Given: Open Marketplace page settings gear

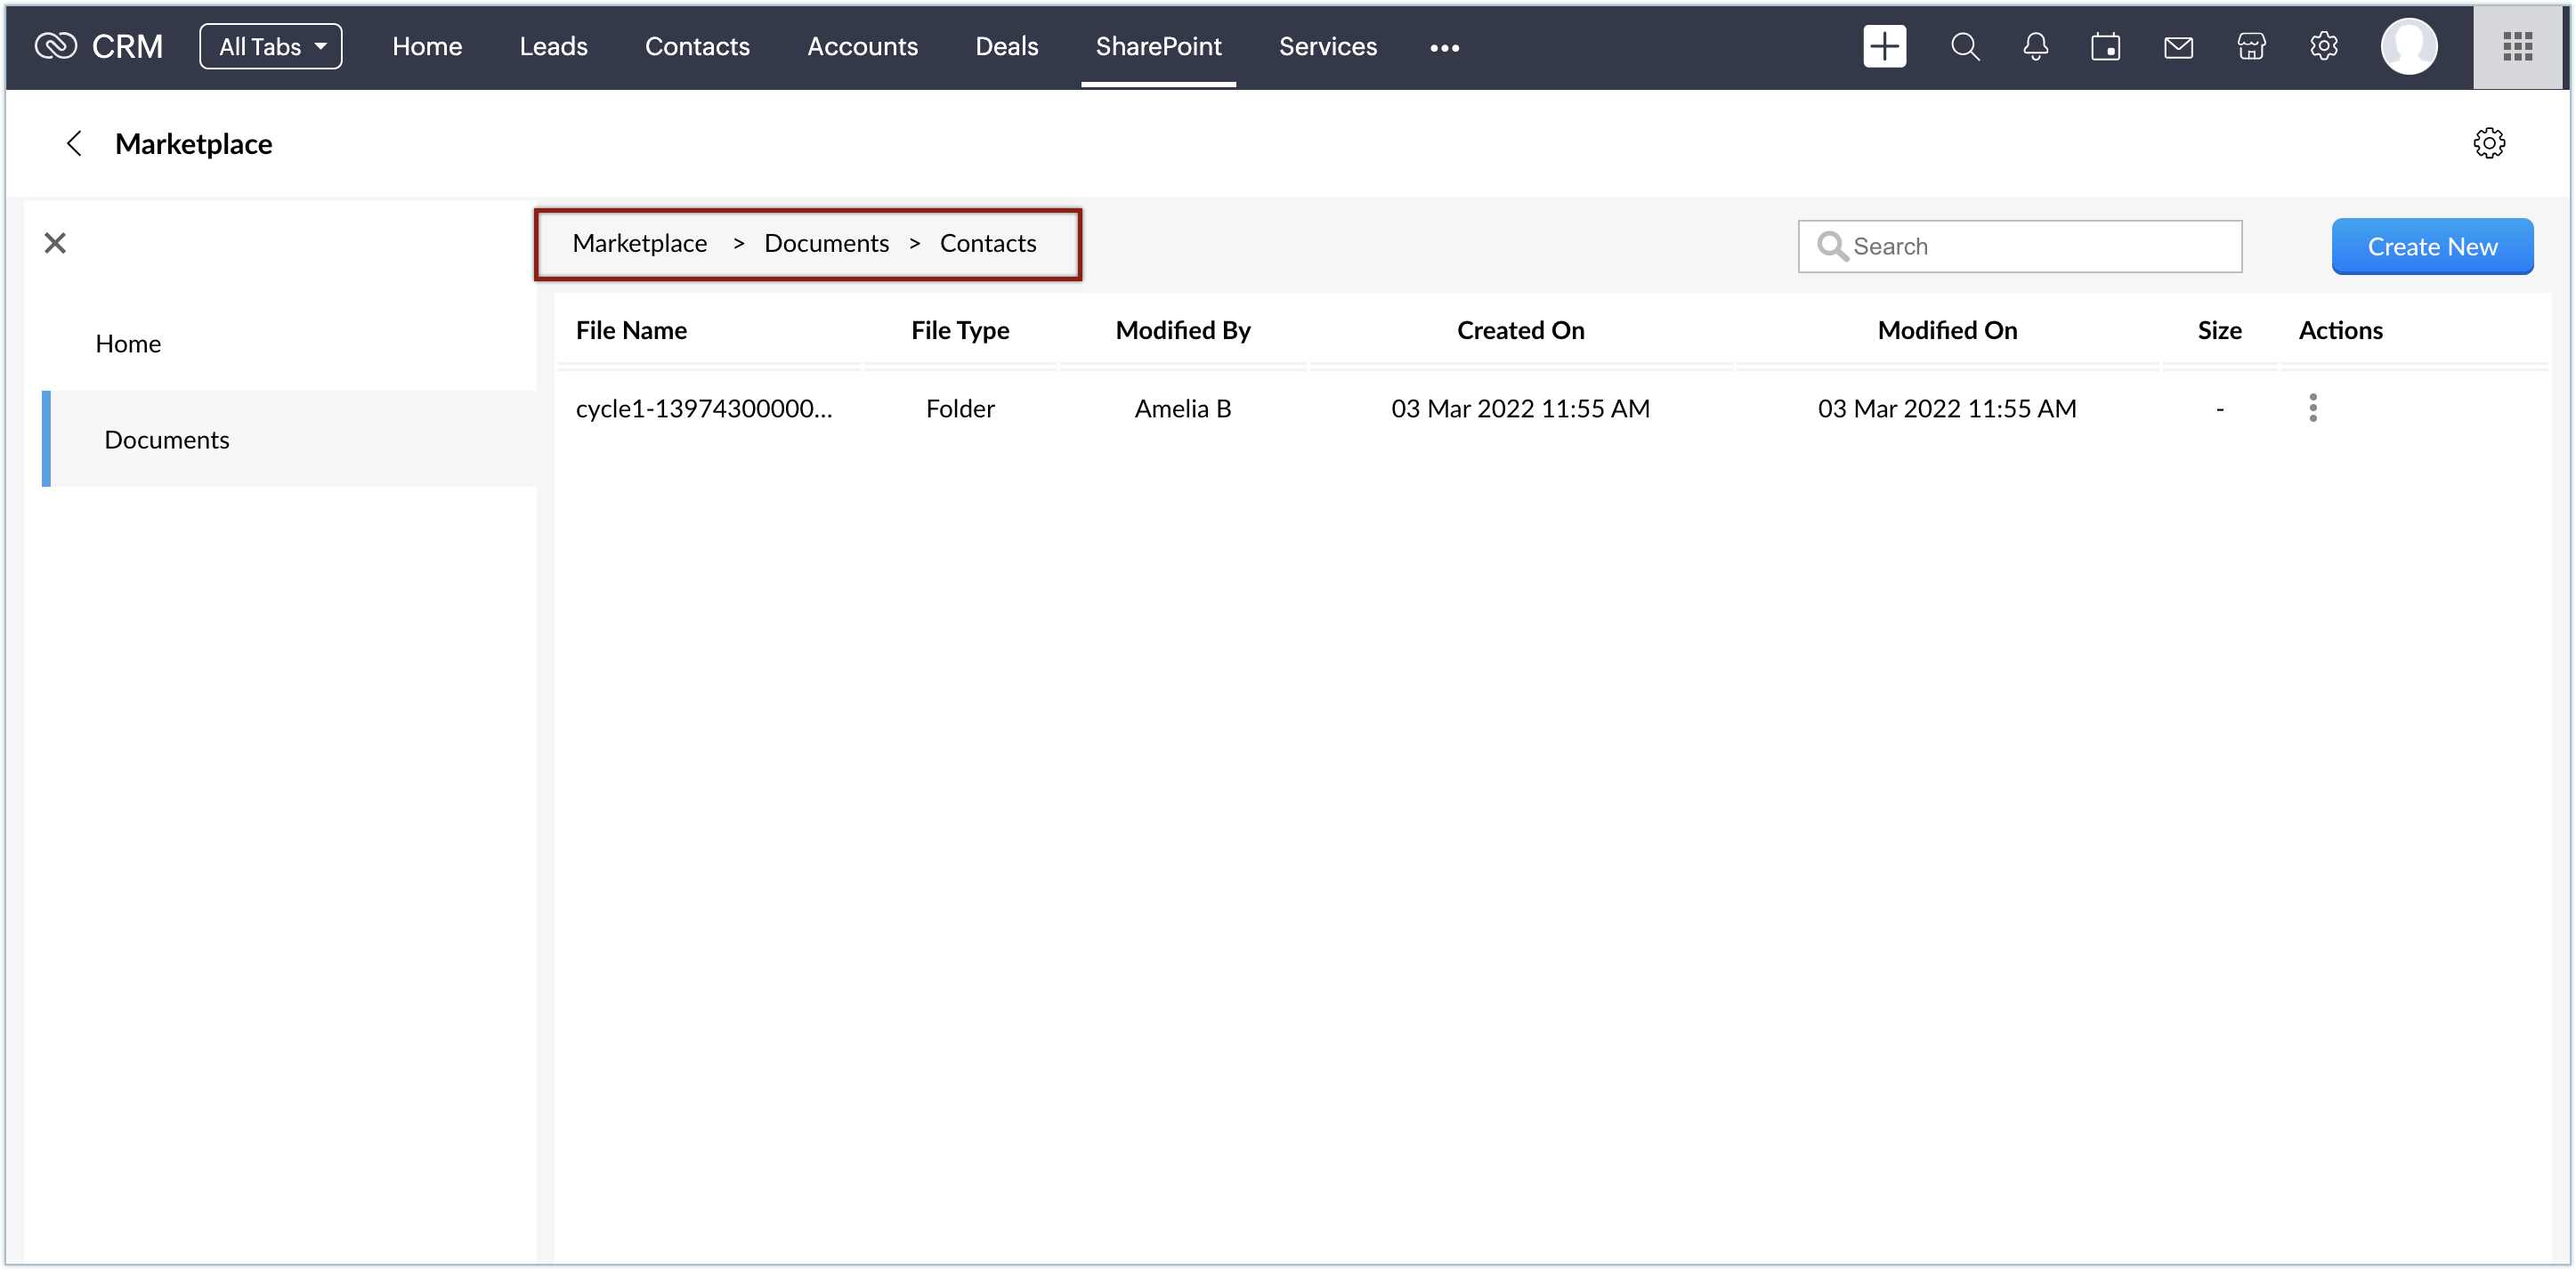Looking at the screenshot, I should click(2489, 143).
